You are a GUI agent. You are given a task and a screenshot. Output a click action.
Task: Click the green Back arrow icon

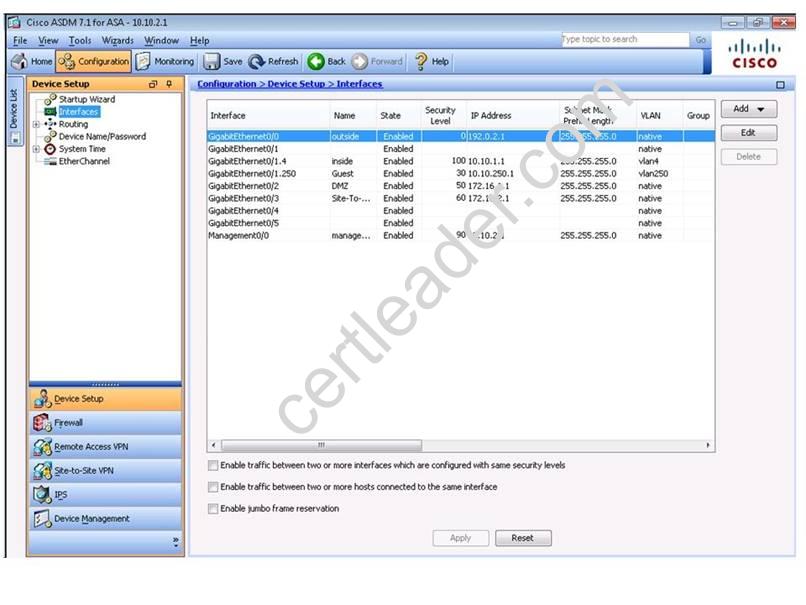click(x=316, y=62)
